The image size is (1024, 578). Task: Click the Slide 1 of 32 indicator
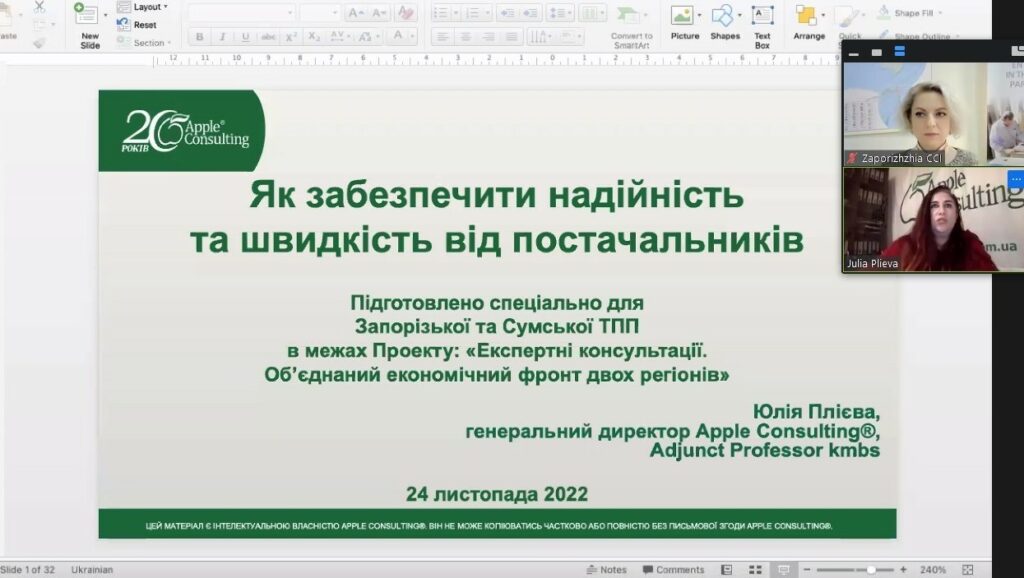point(27,570)
